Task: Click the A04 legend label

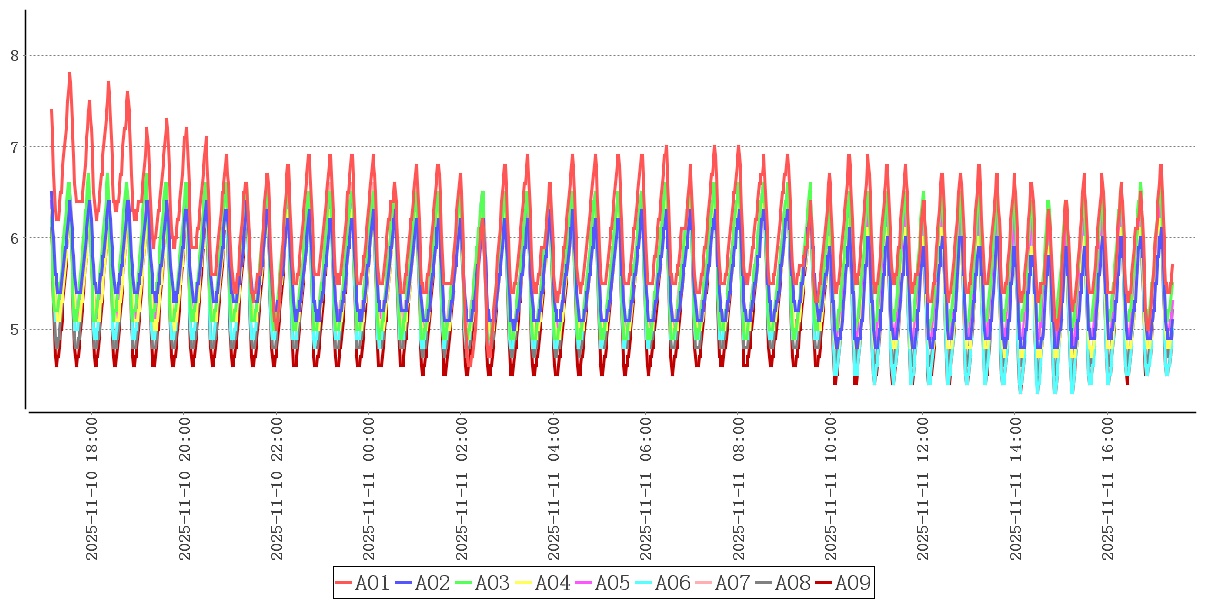Action: (552, 583)
